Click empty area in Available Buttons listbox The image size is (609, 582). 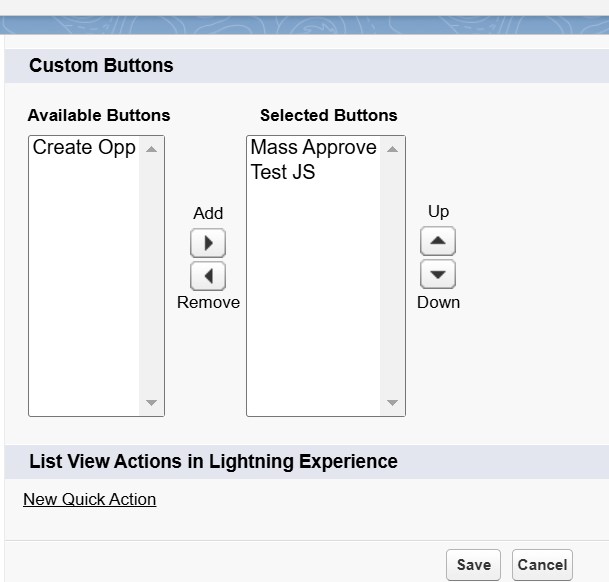tap(84, 300)
